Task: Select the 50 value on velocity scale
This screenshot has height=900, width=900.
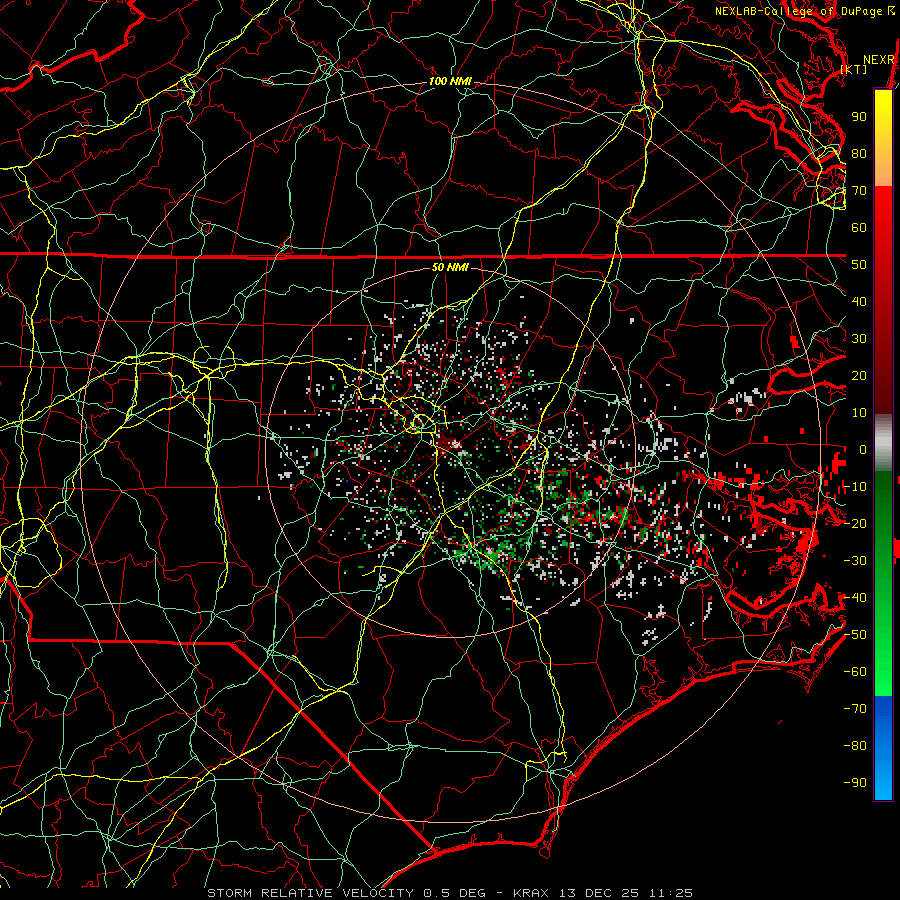Action: (859, 264)
